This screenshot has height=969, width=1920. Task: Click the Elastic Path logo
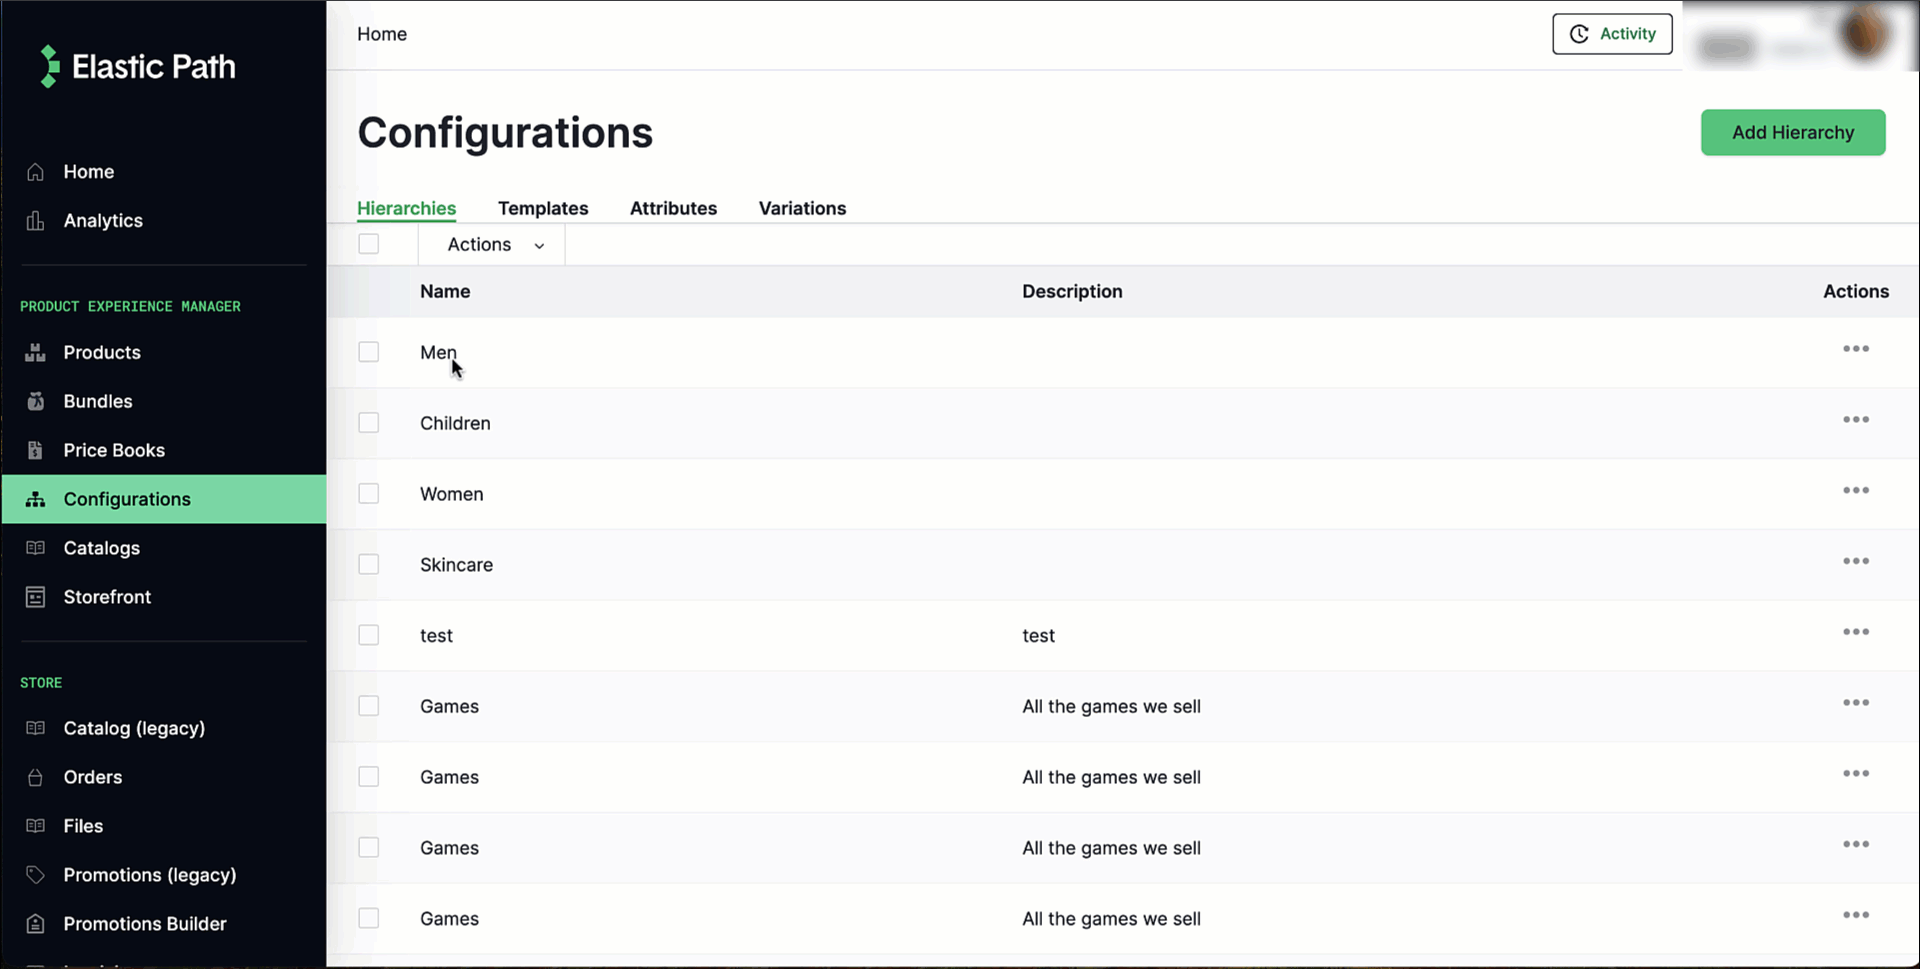coord(137,66)
